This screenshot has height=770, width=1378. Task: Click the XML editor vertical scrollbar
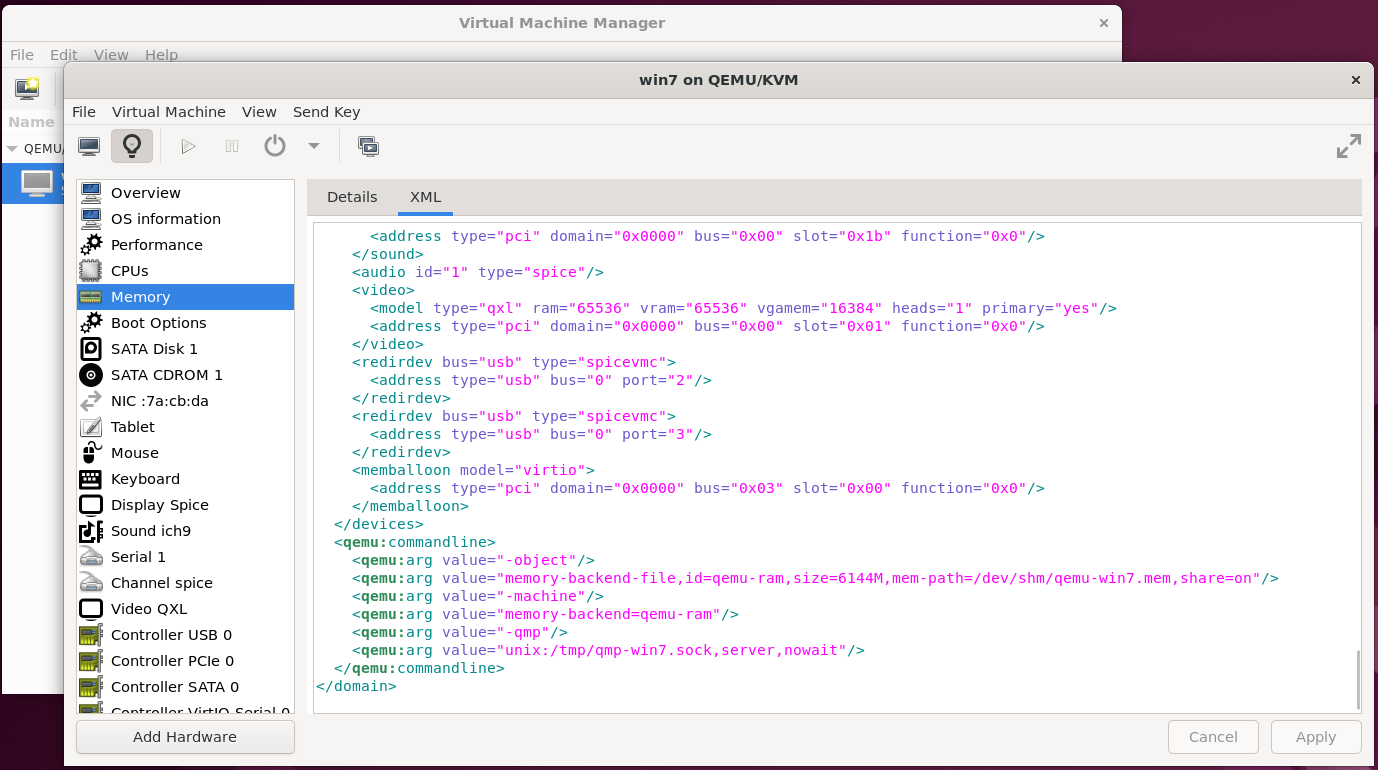coord(1357,678)
